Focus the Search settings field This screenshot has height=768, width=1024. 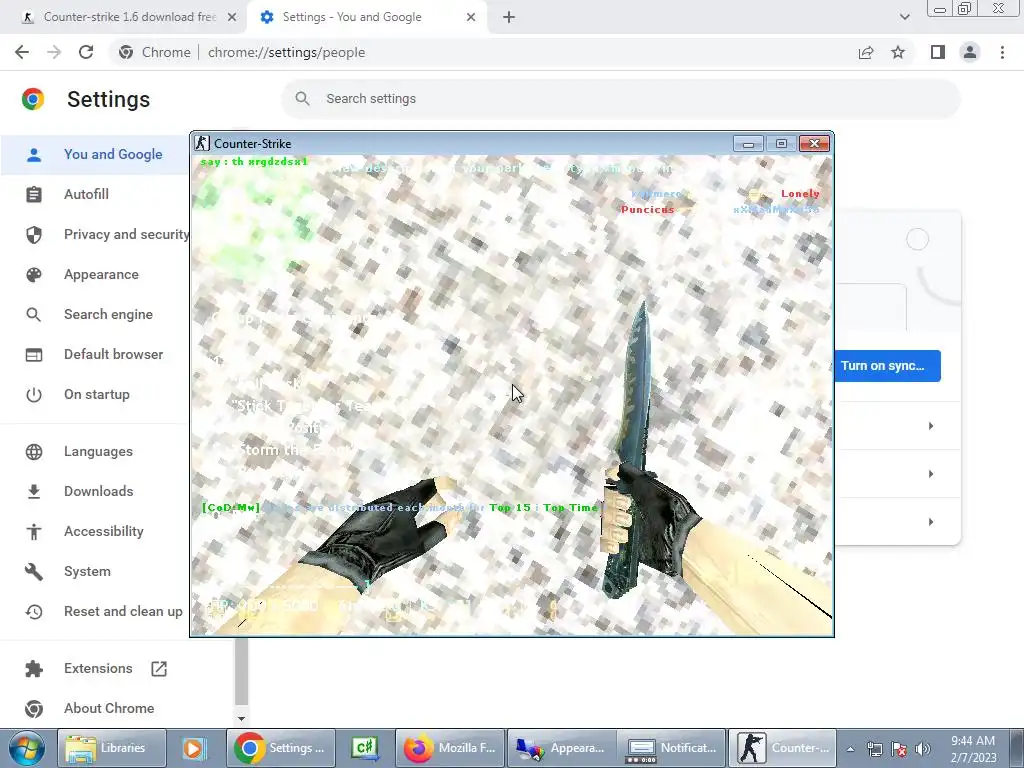pyautogui.click(x=620, y=99)
